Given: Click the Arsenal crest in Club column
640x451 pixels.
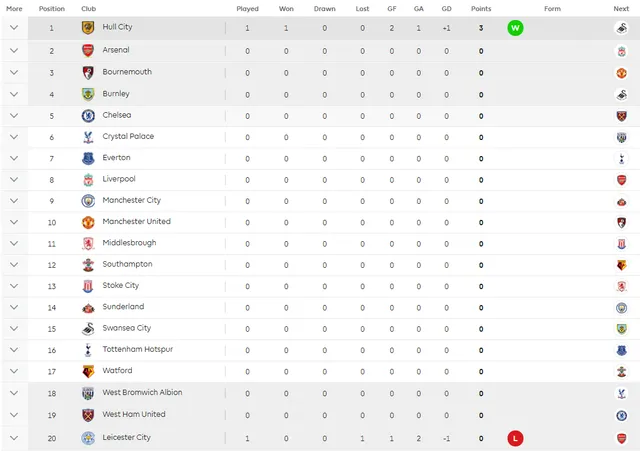Looking at the screenshot, I should [x=88, y=51].
